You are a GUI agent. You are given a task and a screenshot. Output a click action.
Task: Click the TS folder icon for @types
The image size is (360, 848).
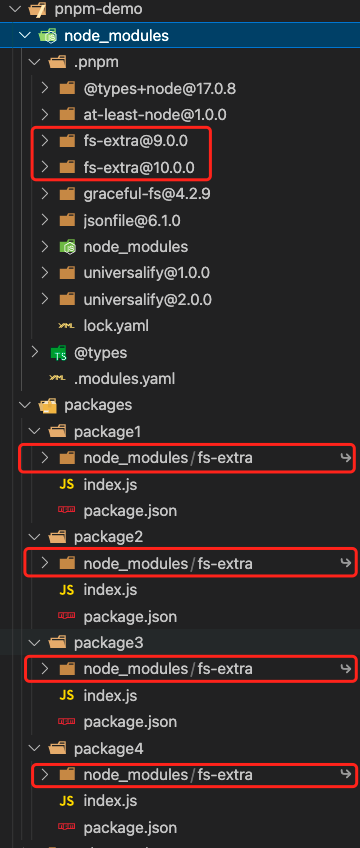tap(57, 353)
